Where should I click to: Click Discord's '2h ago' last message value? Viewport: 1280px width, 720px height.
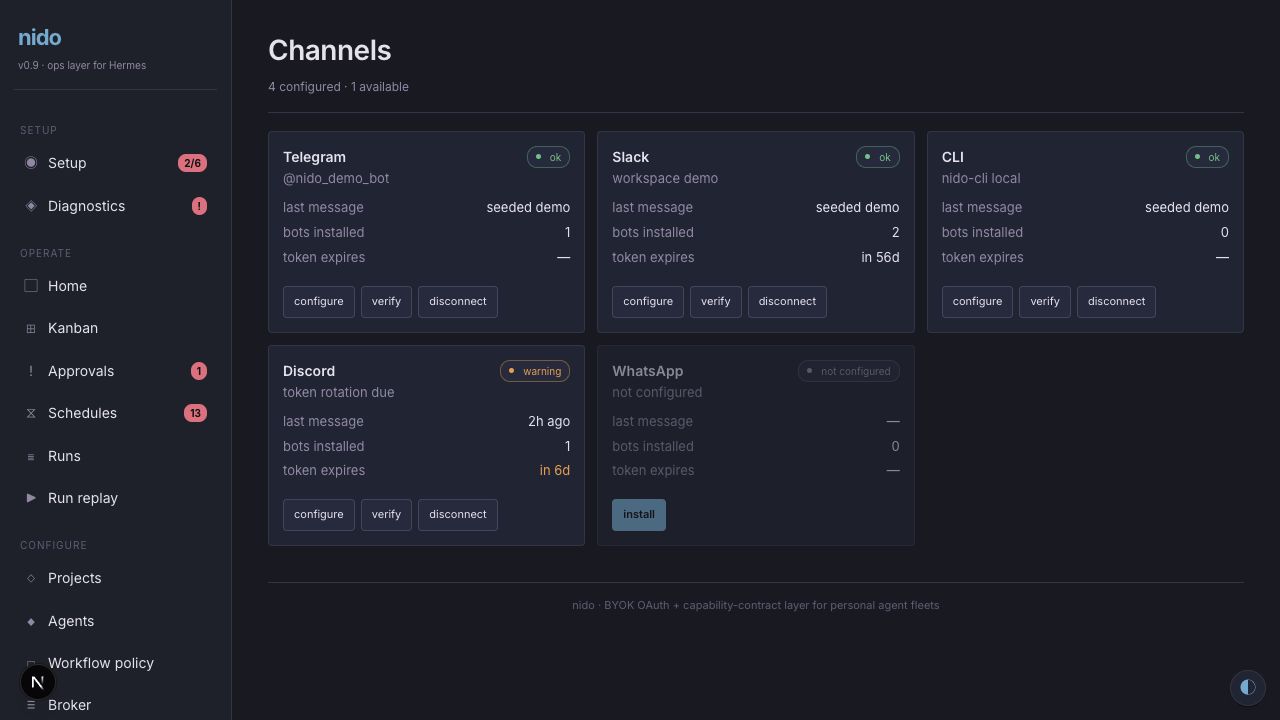[x=549, y=421]
